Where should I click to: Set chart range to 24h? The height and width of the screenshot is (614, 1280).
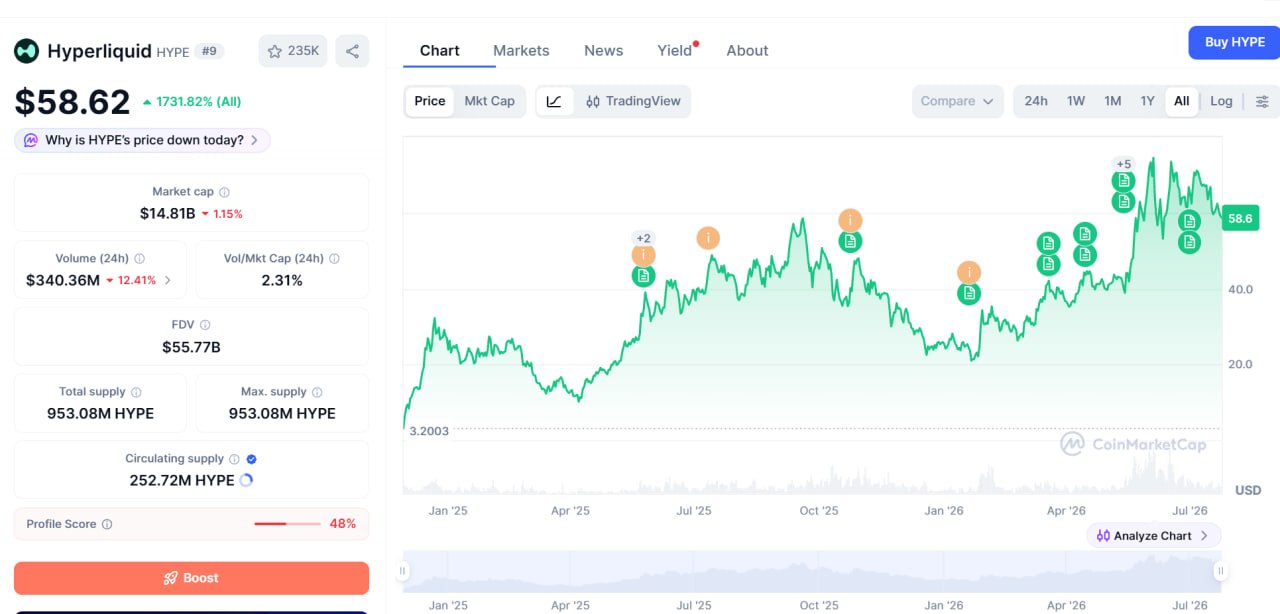[1036, 101]
